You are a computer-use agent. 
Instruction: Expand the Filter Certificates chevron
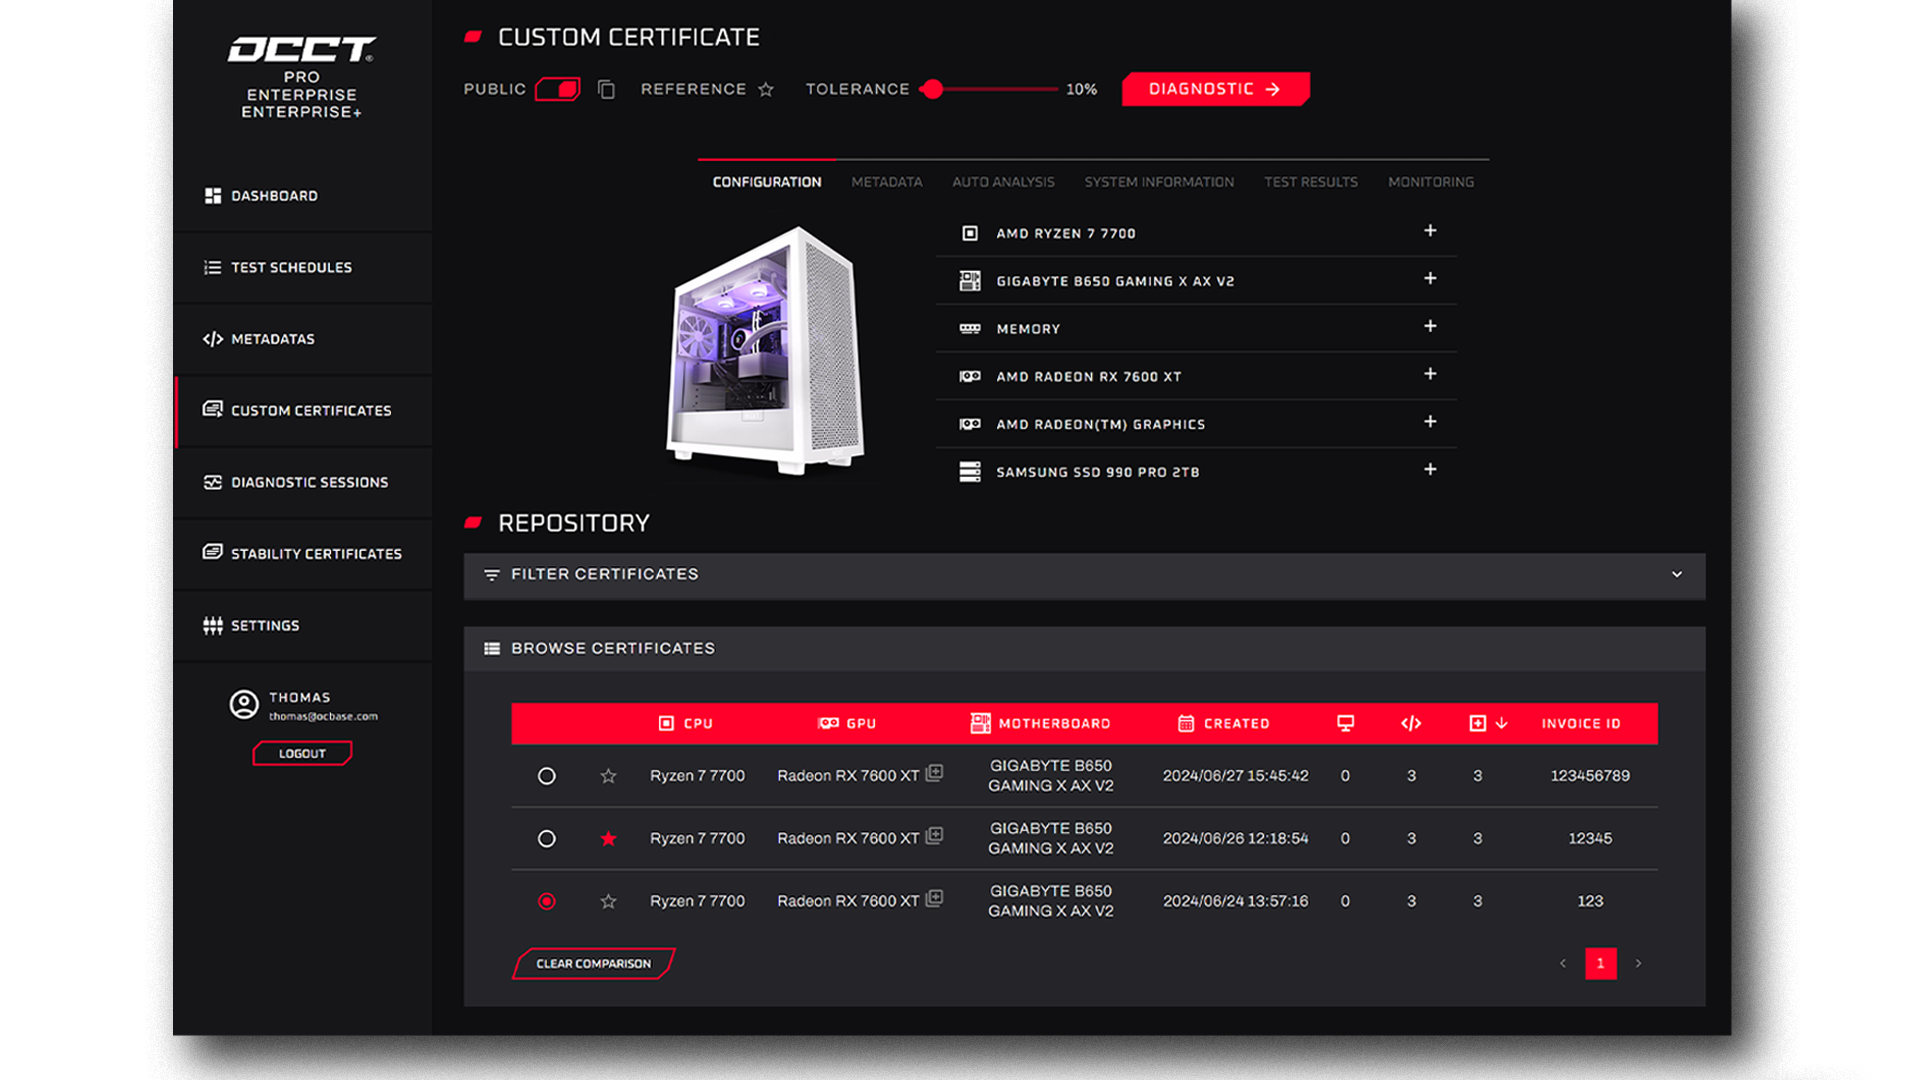(x=1677, y=575)
